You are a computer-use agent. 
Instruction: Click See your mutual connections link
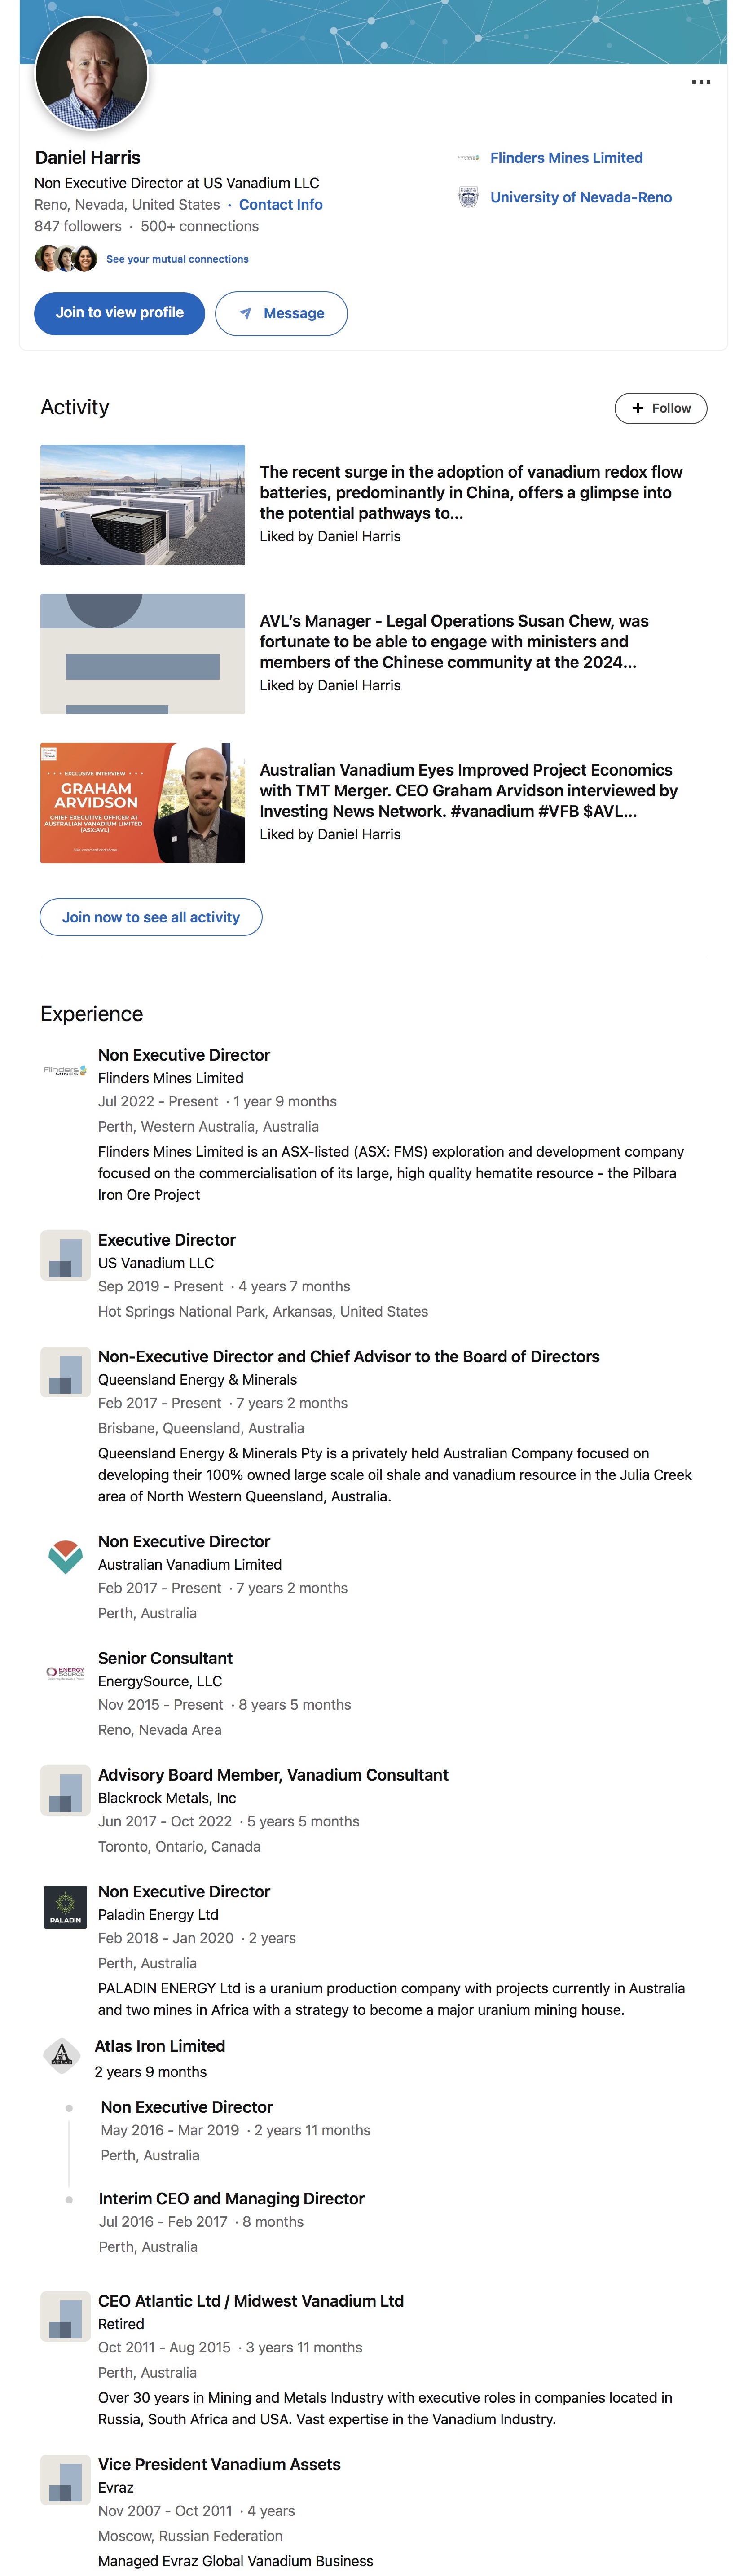point(177,259)
